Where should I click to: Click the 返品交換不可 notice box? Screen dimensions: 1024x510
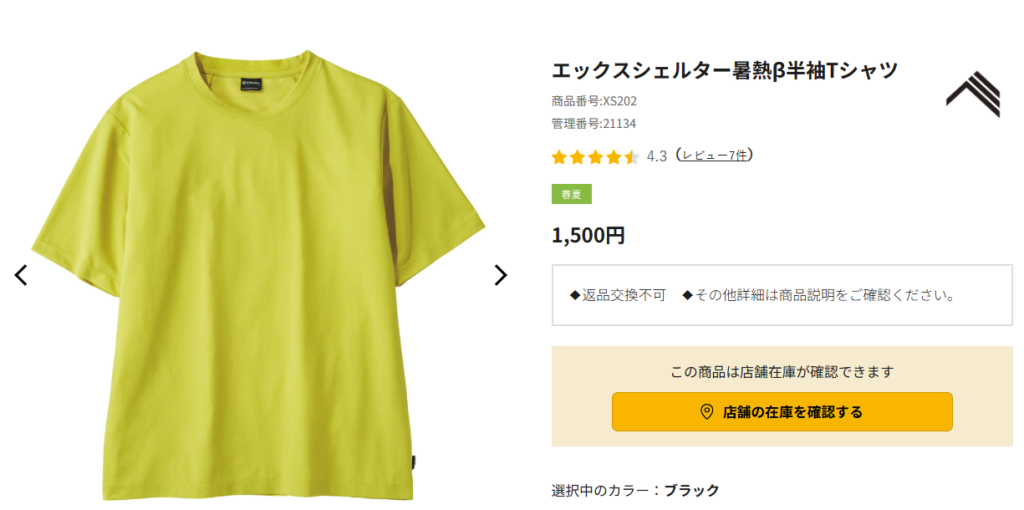(x=781, y=295)
